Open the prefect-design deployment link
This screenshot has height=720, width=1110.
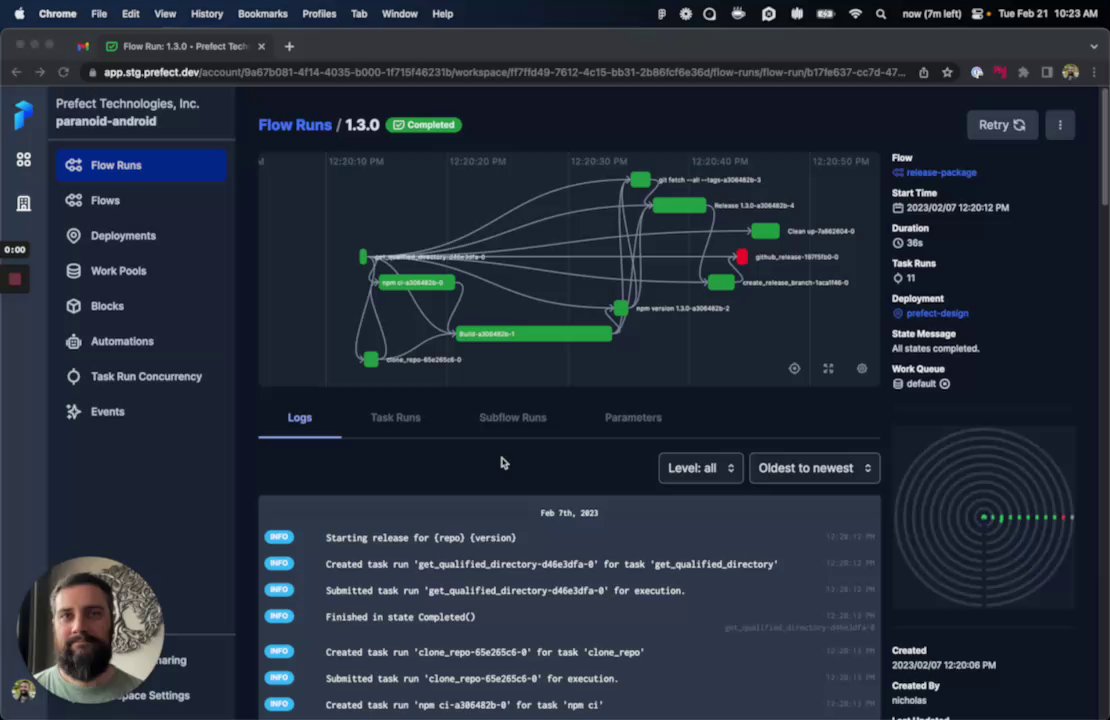(937, 313)
